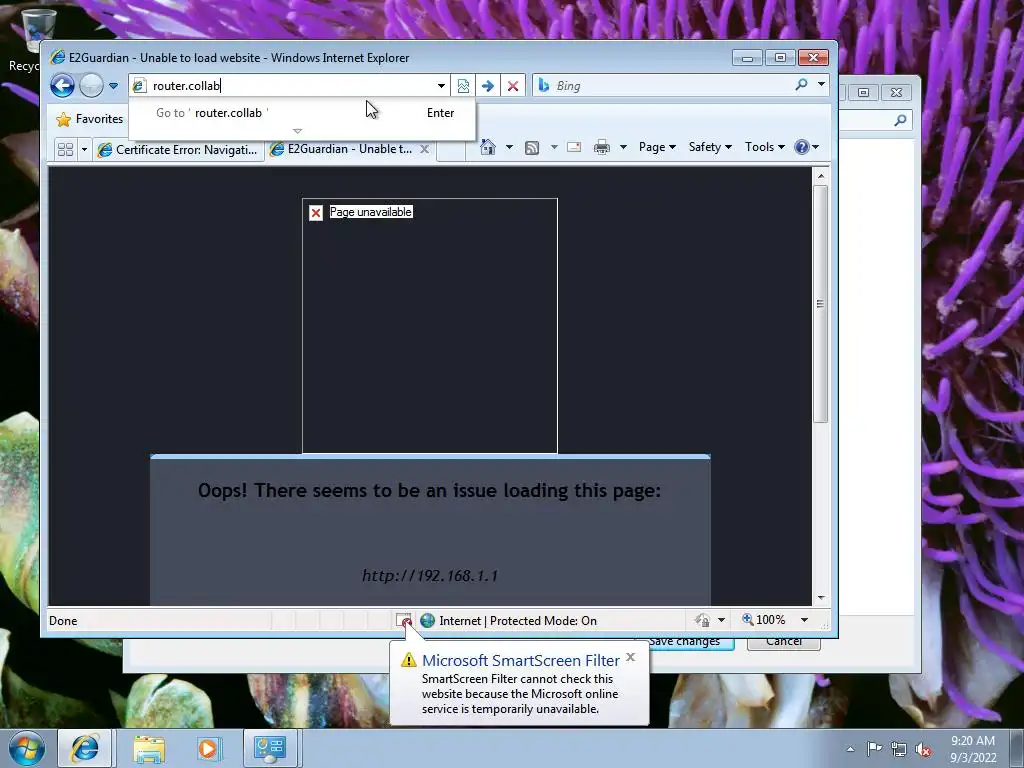Launch Windows Media Player from taskbar
This screenshot has width=1024, height=768.
[209, 748]
